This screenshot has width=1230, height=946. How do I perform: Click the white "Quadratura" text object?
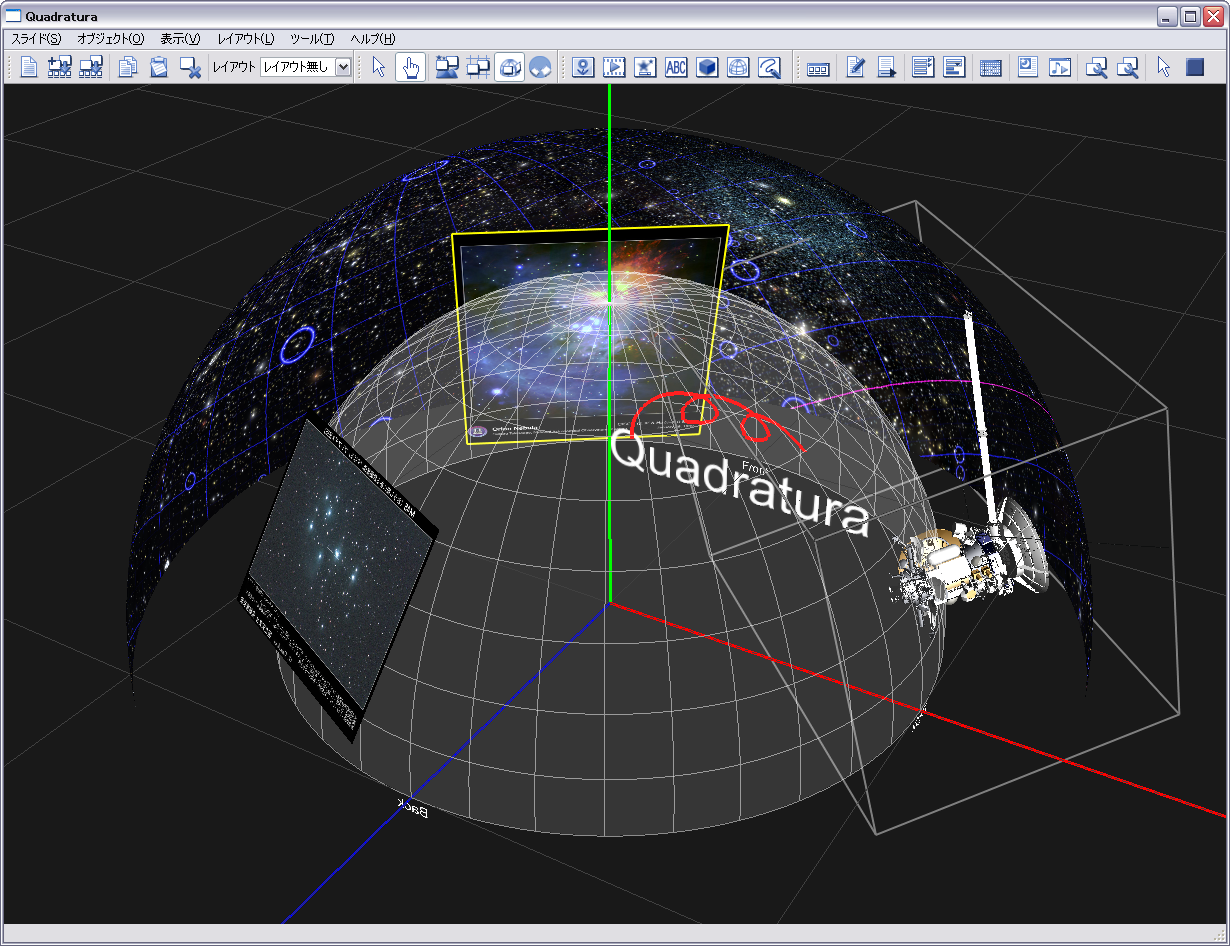(x=740, y=485)
